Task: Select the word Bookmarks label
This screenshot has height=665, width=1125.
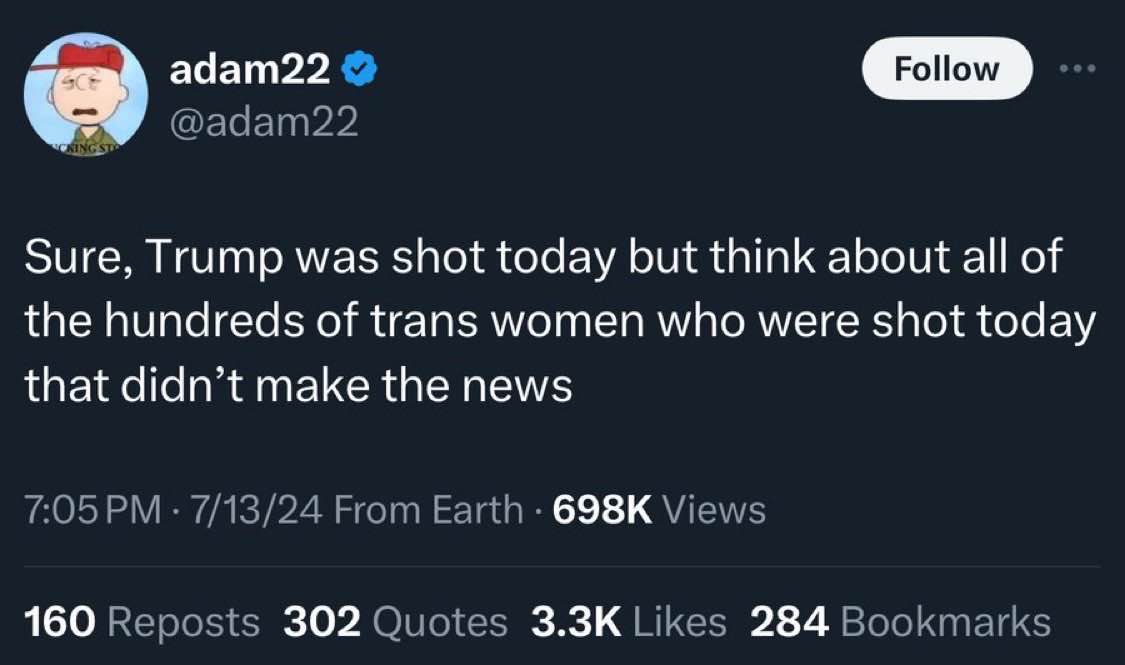Action: [946, 621]
